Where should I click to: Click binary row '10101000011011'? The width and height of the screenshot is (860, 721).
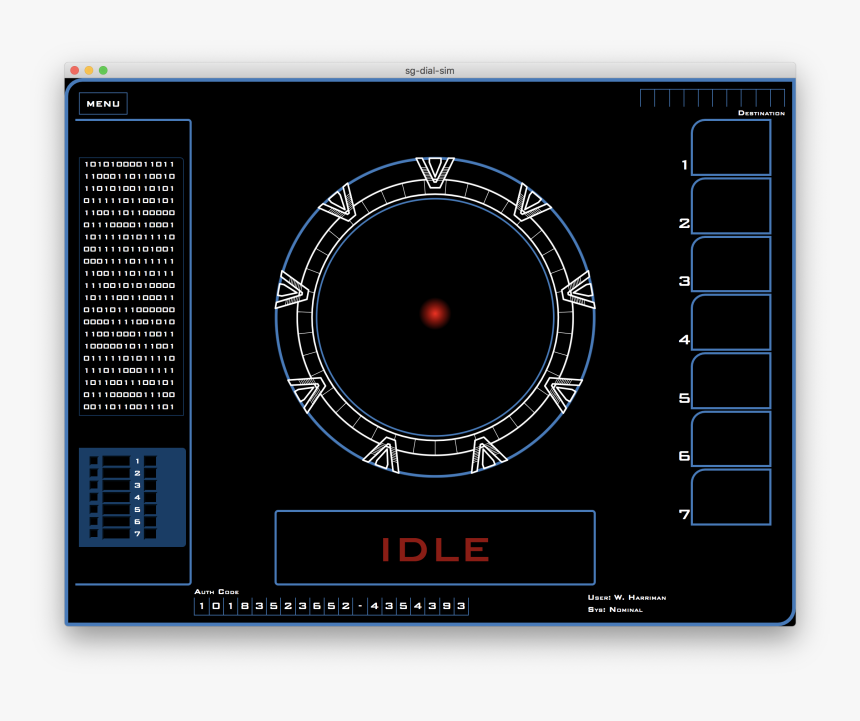(129, 164)
